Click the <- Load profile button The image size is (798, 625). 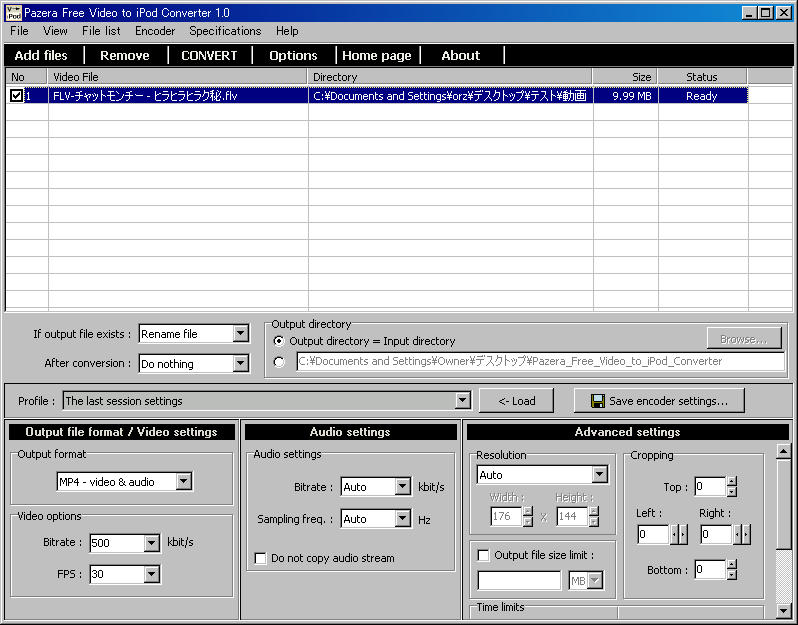[517, 401]
